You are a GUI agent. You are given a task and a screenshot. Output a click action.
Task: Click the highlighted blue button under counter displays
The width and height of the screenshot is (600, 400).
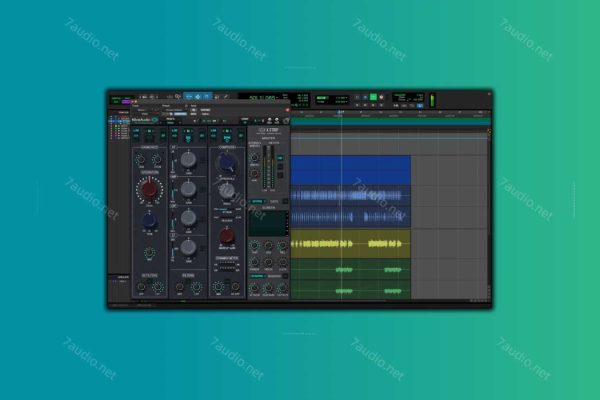pyautogui.click(x=420, y=105)
